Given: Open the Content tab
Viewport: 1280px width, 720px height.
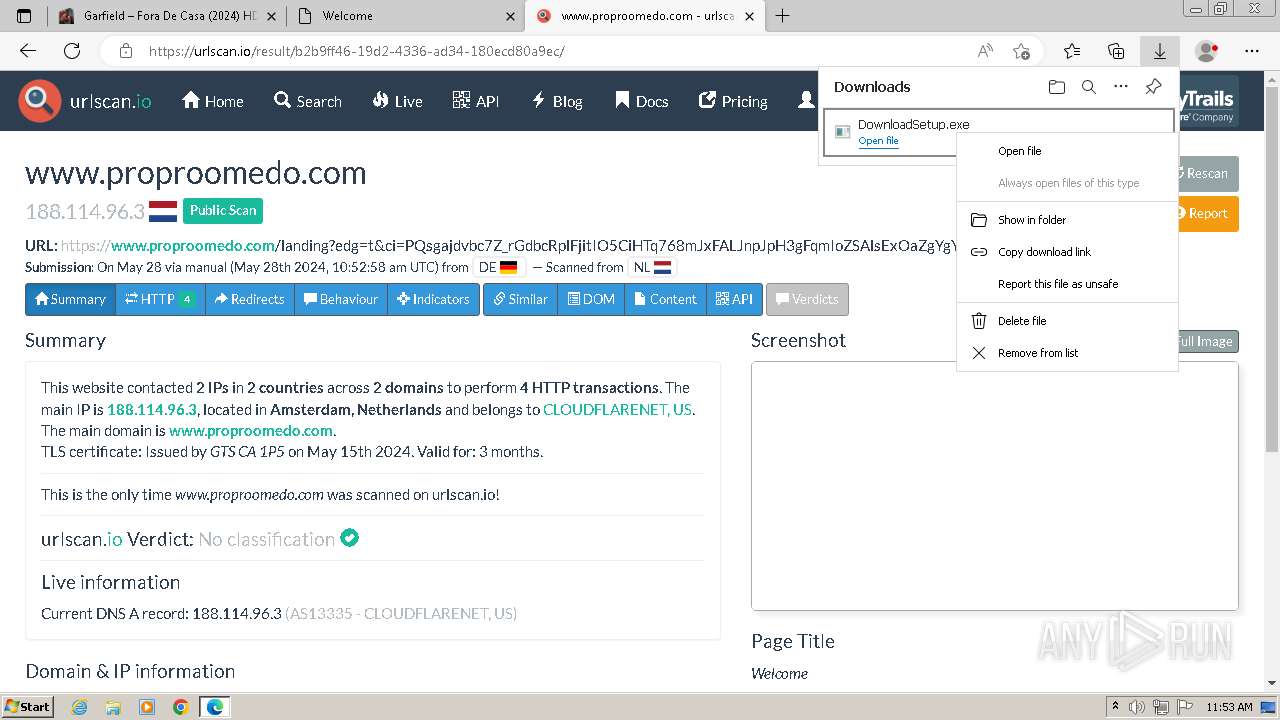Looking at the screenshot, I should point(665,299).
